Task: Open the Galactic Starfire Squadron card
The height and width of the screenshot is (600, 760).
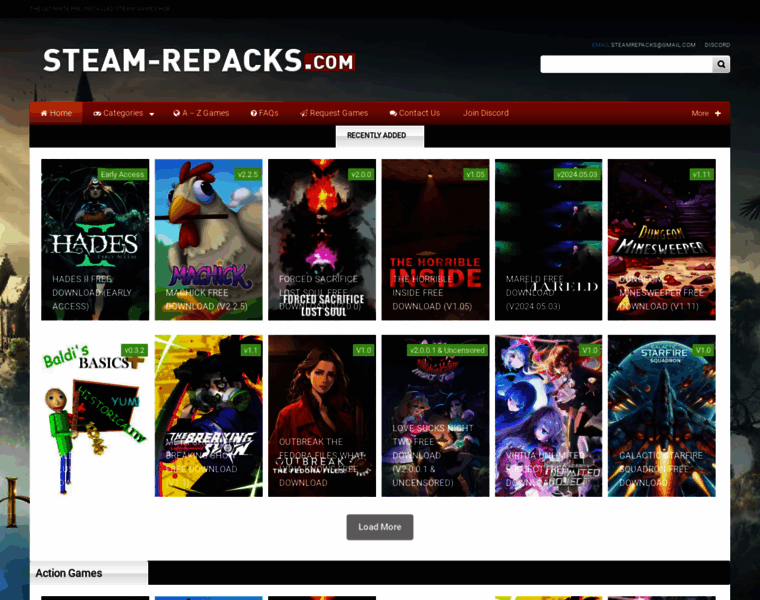Action: pos(662,416)
